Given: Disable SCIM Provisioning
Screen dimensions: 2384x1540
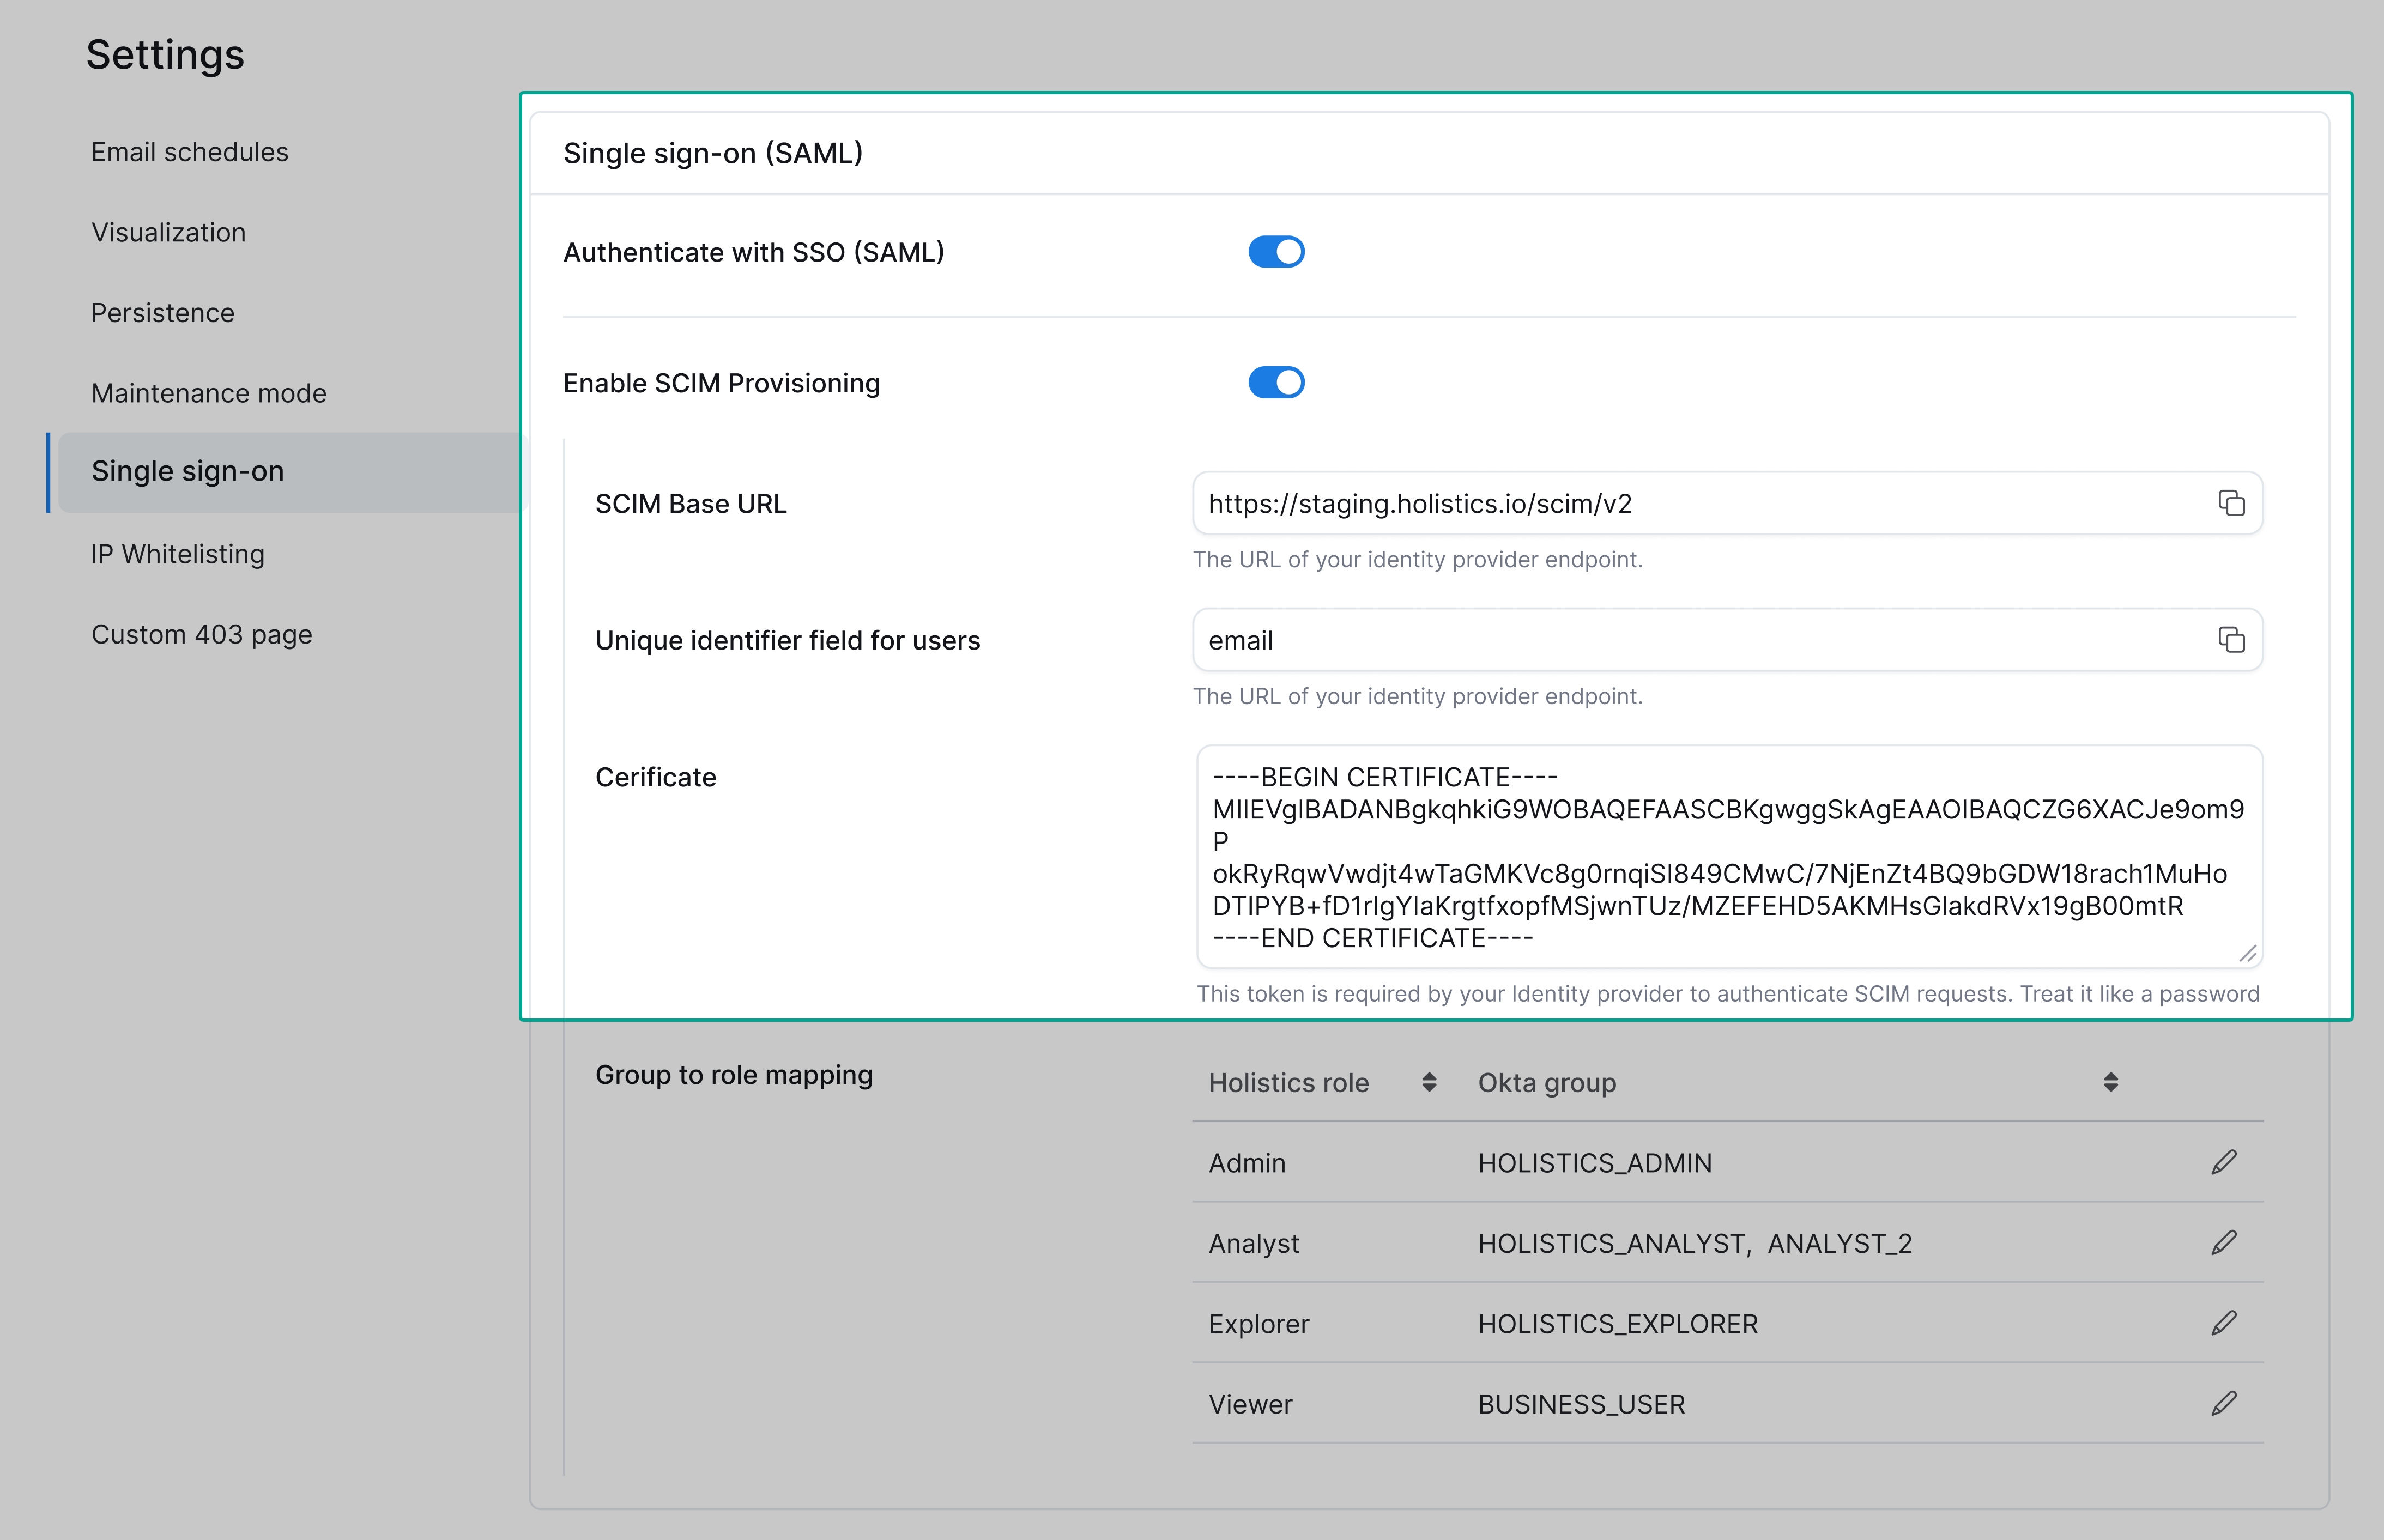Looking at the screenshot, I should pyautogui.click(x=1277, y=382).
